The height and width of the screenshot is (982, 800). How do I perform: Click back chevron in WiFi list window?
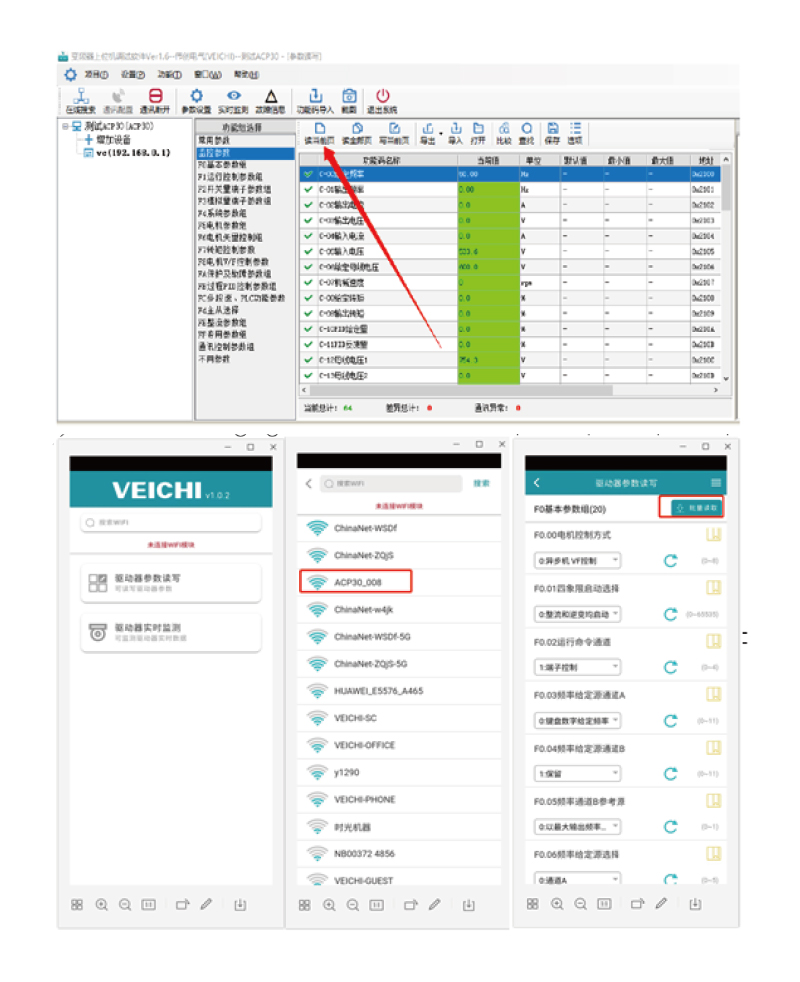tap(308, 483)
